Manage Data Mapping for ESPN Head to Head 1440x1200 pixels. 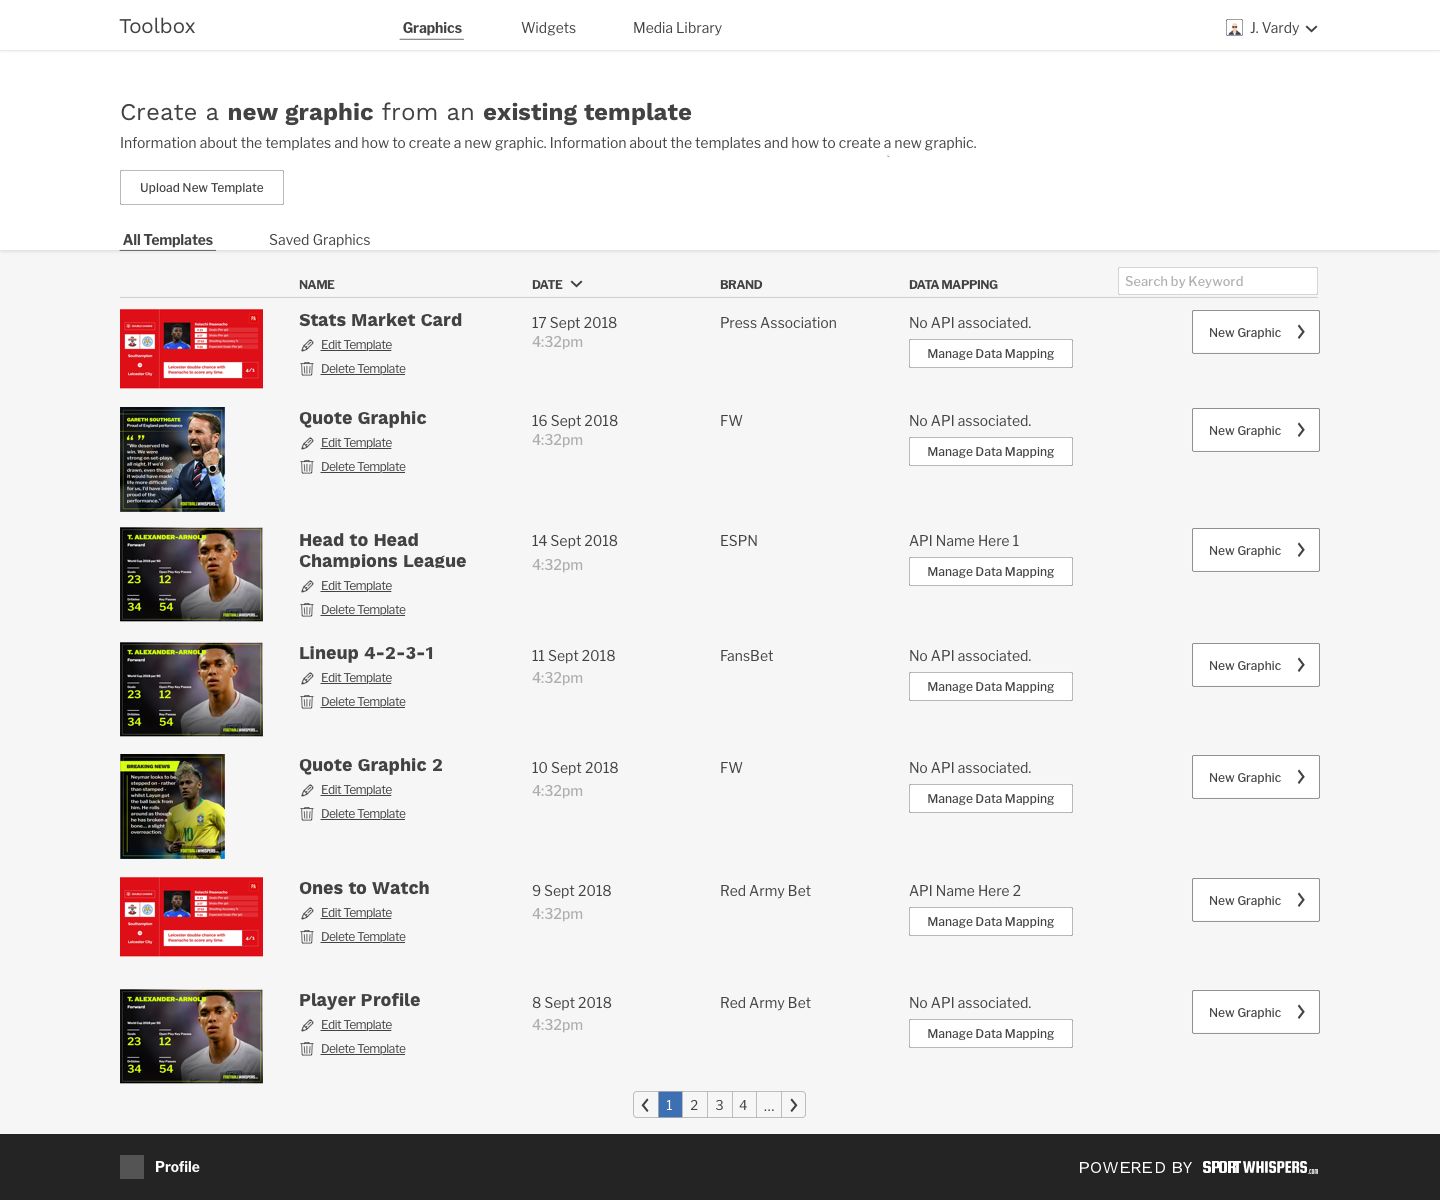(991, 572)
